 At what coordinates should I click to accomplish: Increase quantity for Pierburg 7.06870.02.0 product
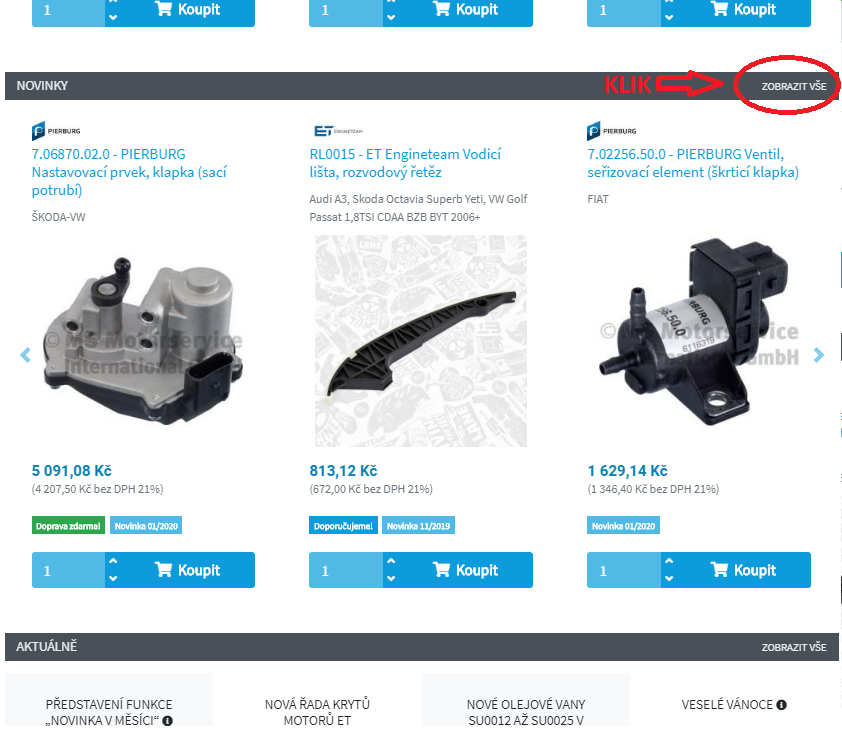(113, 561)
